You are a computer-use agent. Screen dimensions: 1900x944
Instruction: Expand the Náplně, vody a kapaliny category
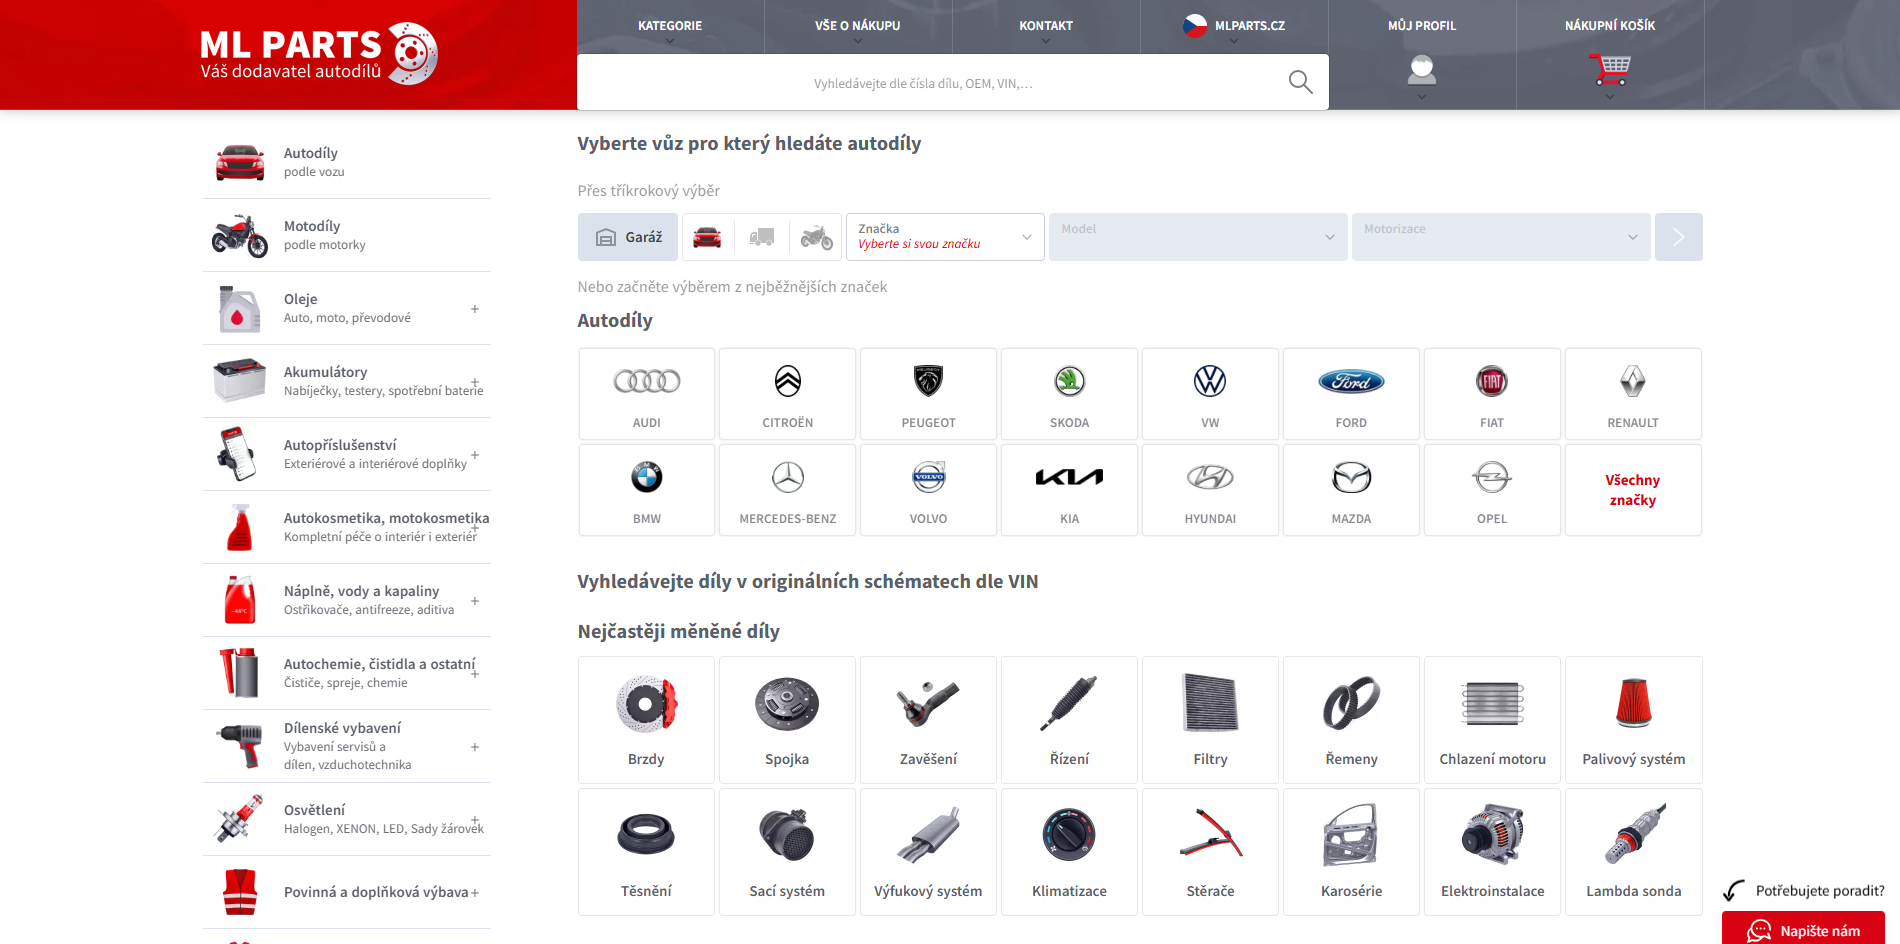(x=475, y=601)
